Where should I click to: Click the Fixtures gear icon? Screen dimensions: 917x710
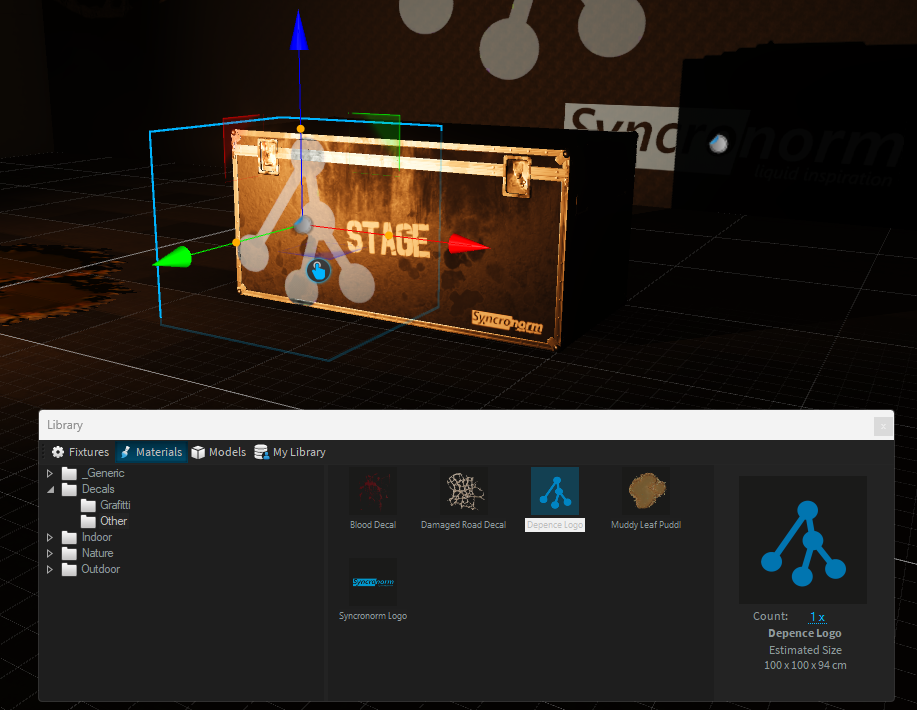tap(58, 452)
